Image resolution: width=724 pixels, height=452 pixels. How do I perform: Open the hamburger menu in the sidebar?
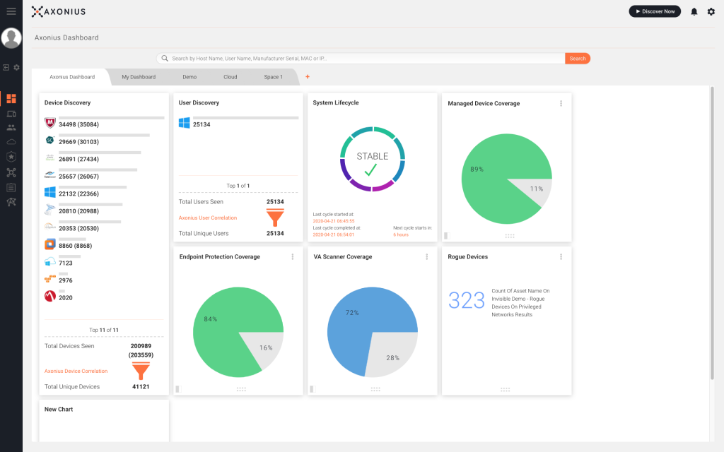point(11,12)
